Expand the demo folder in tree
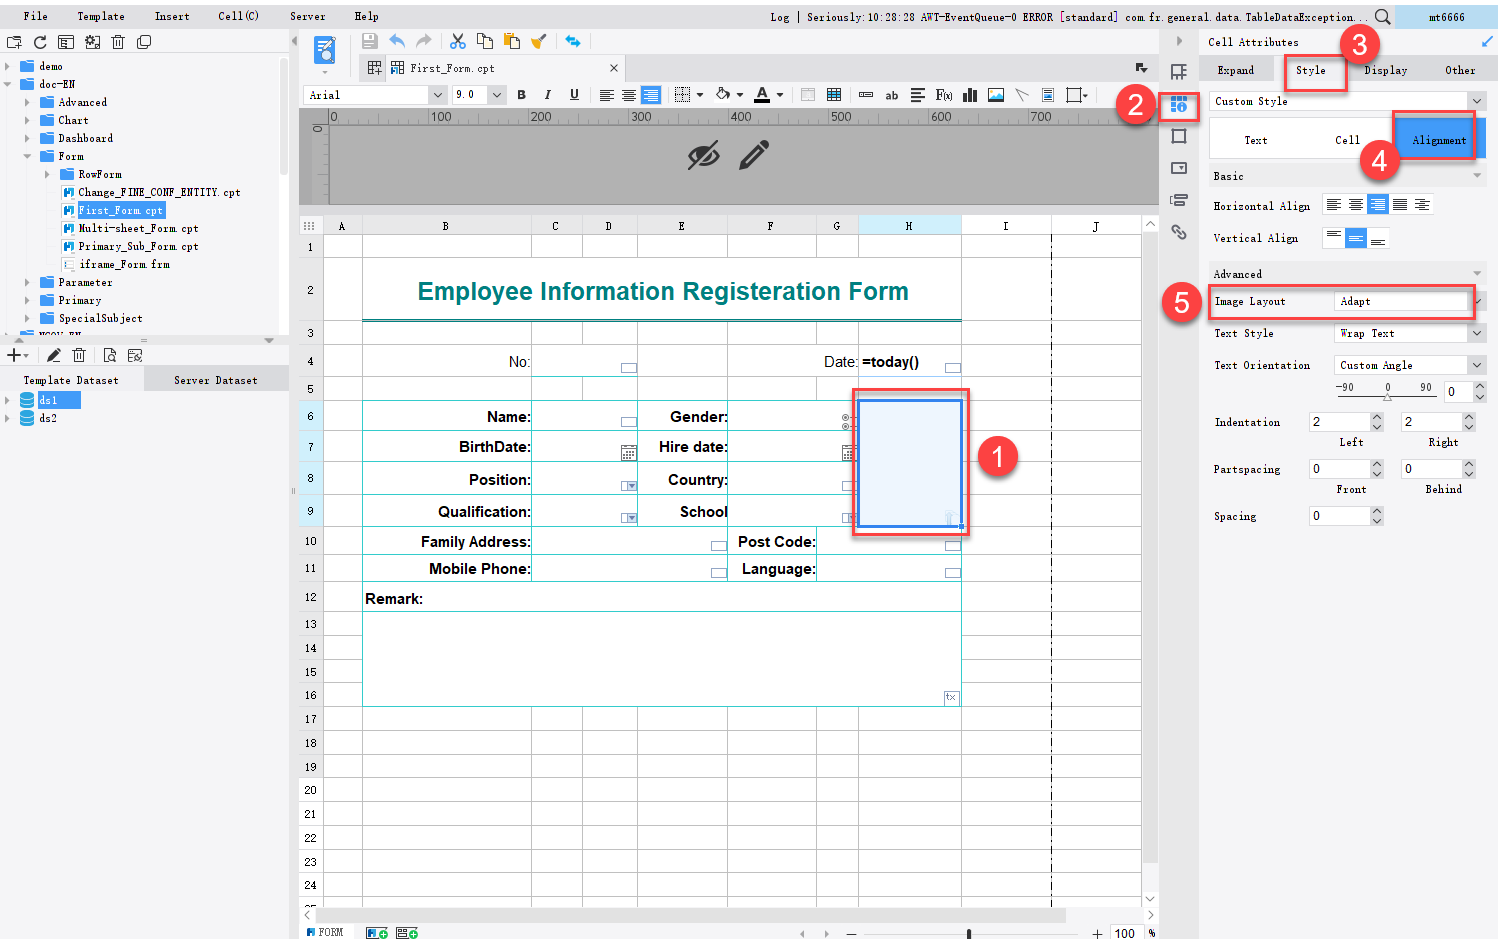The width and height of the screenshot is (1498, 939). (8, 66)
